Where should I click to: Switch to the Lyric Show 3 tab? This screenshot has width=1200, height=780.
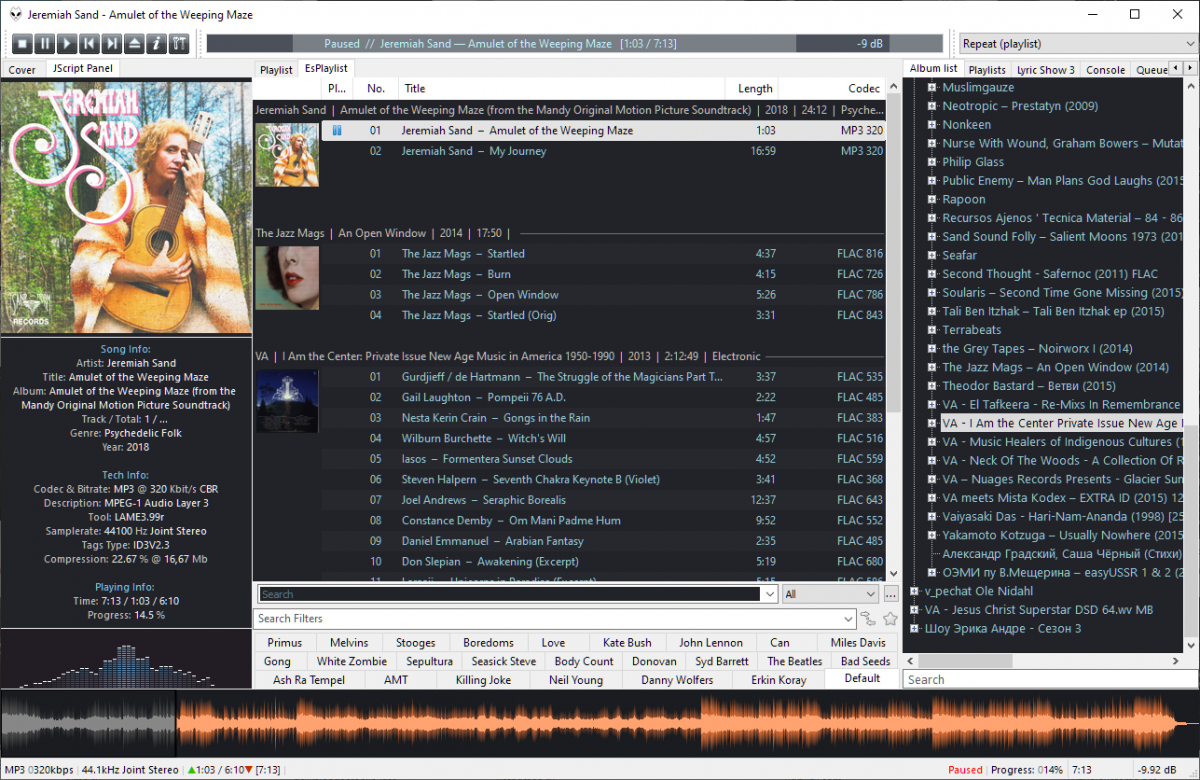click(x=1045, y=70)
